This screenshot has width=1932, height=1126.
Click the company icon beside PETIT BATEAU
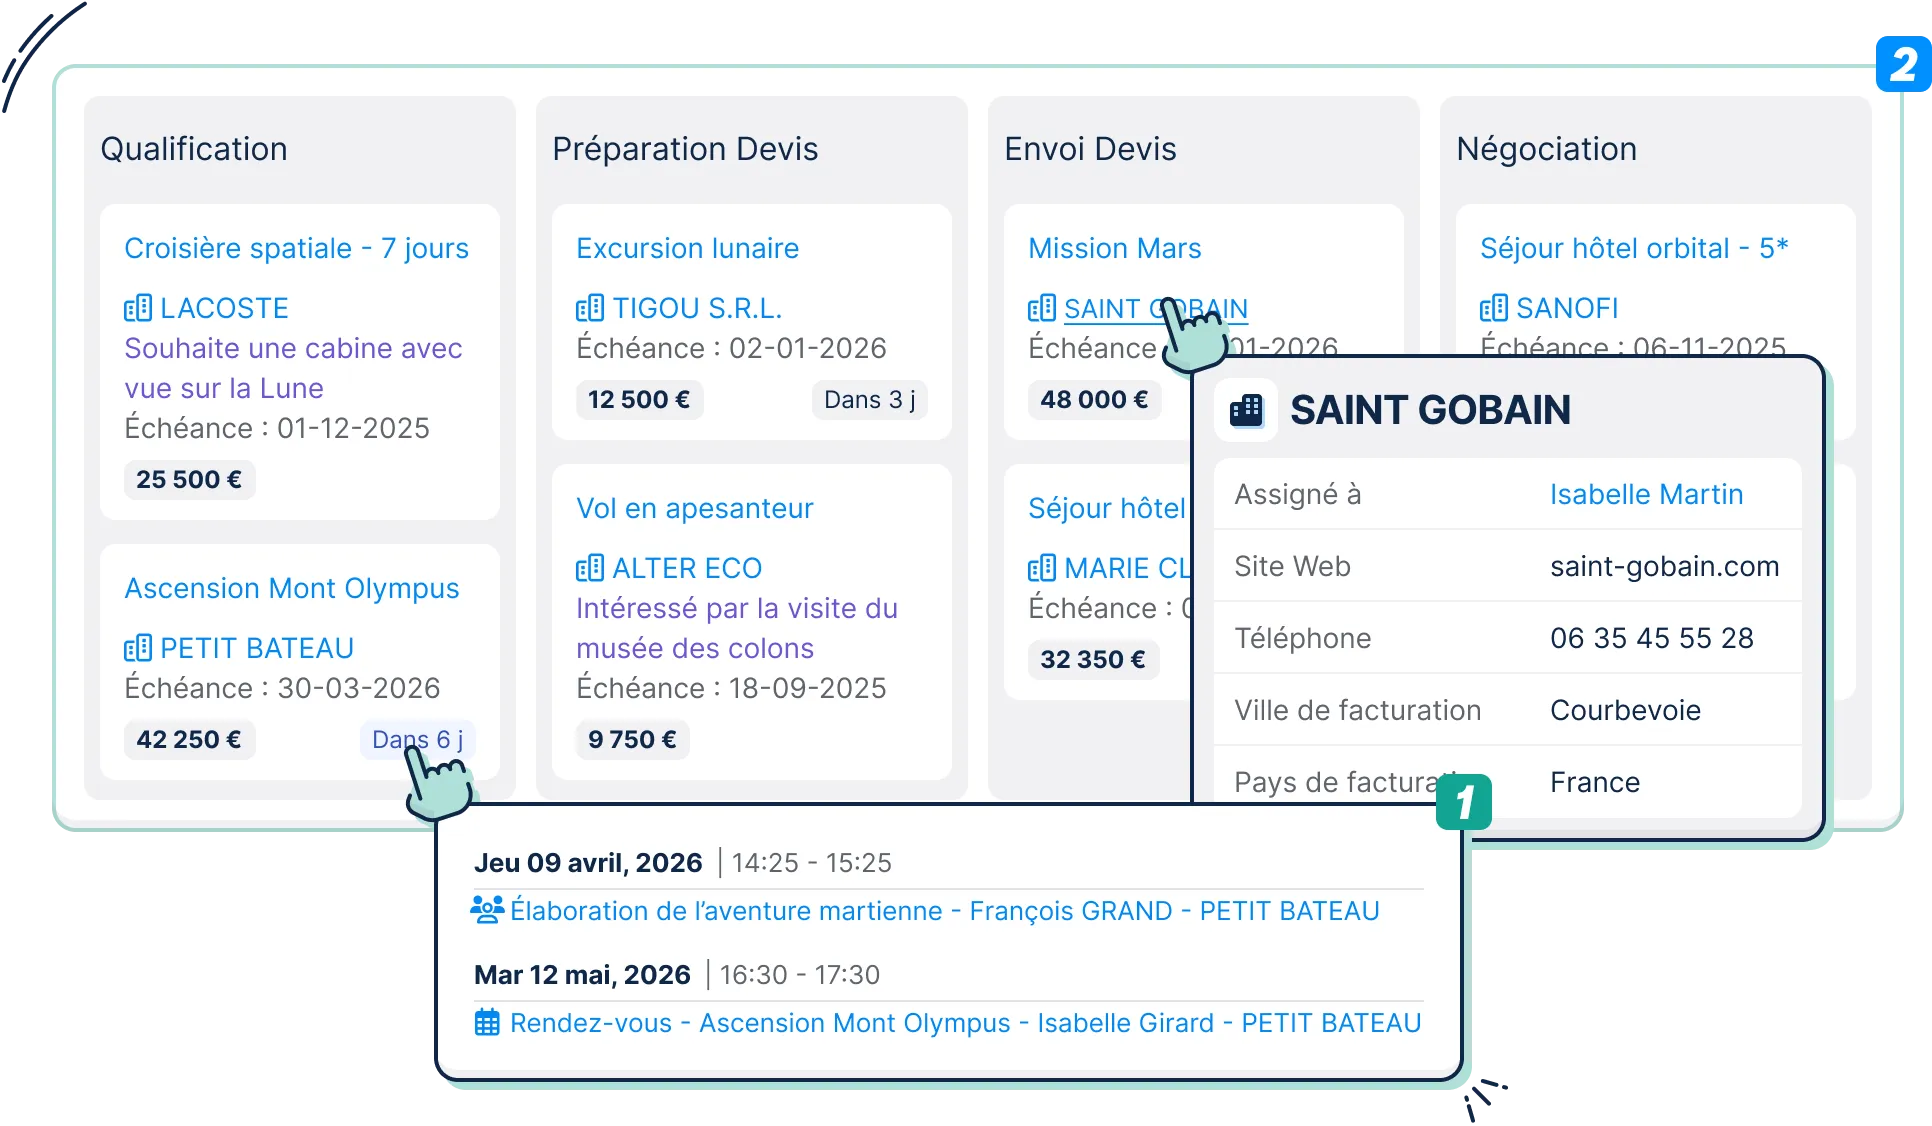pyautogui.click(x=138, y=648)
